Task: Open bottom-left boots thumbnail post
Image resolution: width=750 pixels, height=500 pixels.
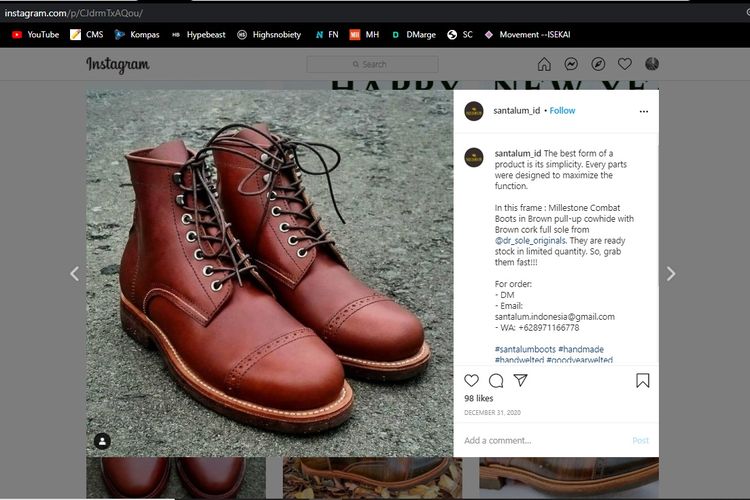Action: pyautogui.click(x=176, y=480)
